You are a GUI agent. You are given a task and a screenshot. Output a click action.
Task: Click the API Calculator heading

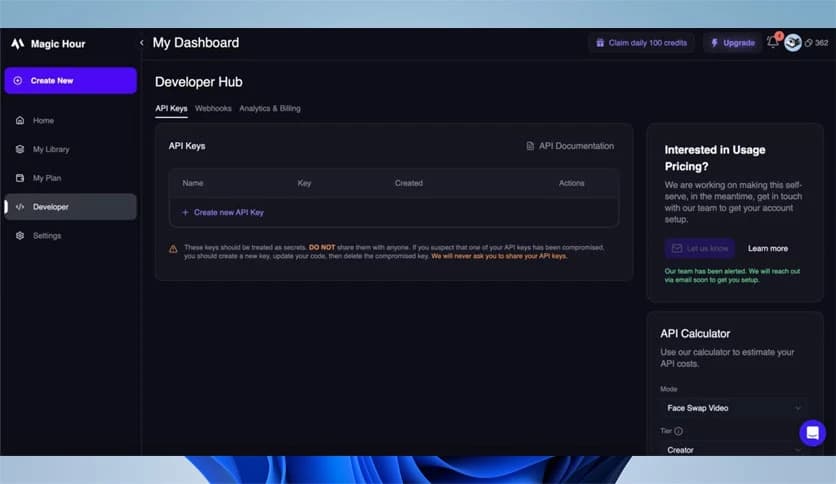[695, 334]
